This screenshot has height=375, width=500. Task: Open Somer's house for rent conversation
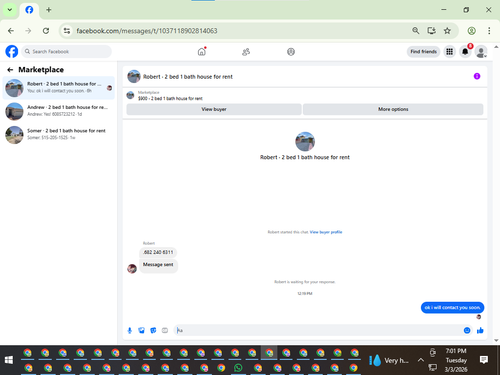point(59,134)
